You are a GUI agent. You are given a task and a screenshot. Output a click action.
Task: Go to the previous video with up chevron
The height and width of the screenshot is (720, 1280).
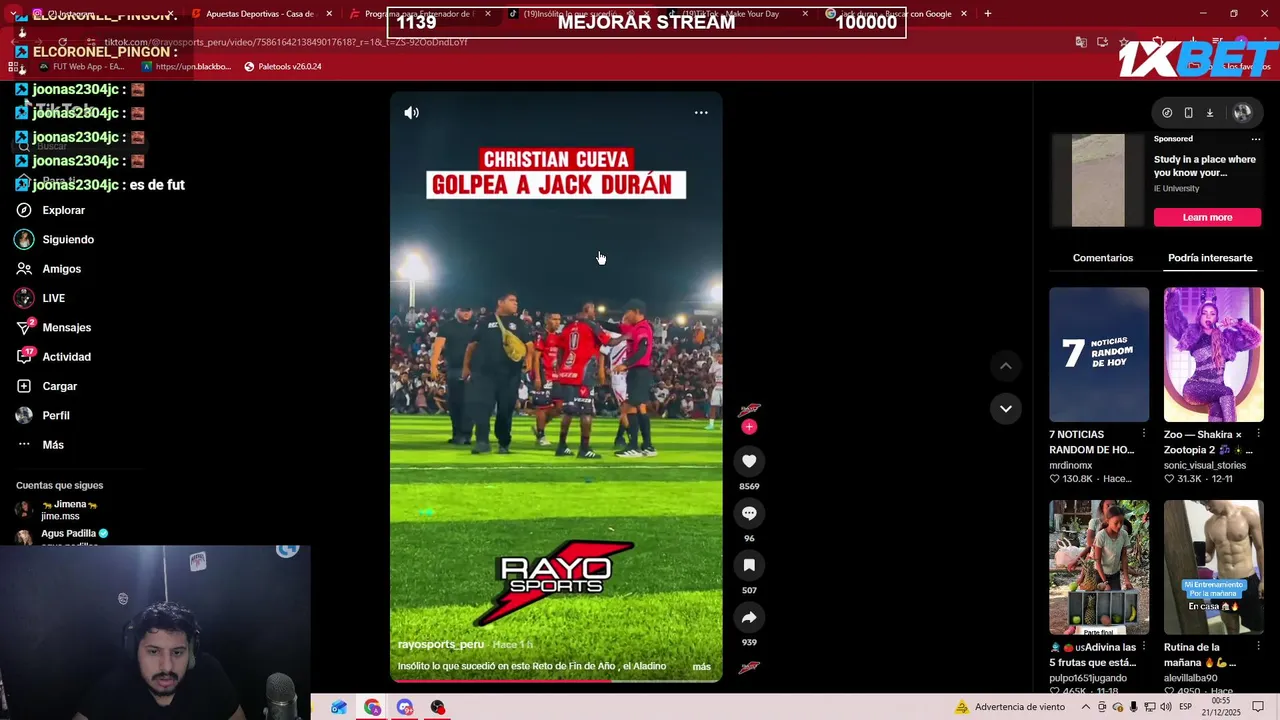point(1006,366)
